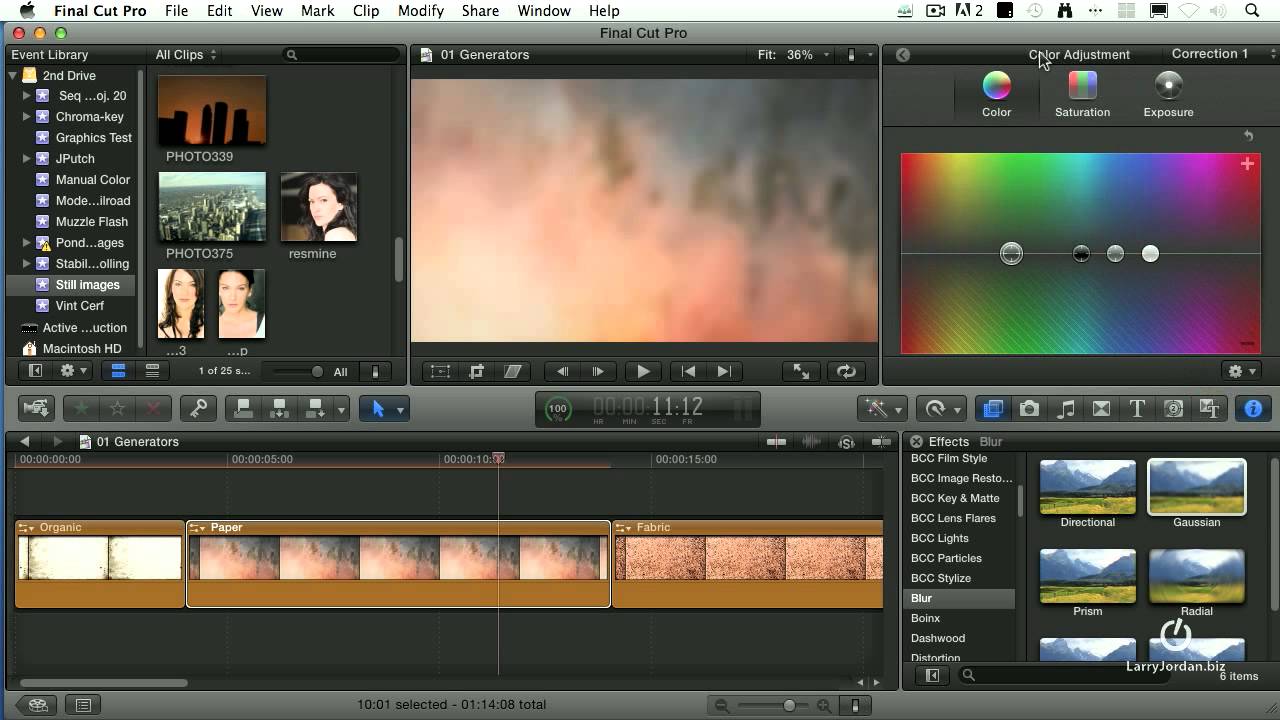Enable the Crop tool in viewer
The height and width of the screenshot is (720, 1280).
[477, 371]
